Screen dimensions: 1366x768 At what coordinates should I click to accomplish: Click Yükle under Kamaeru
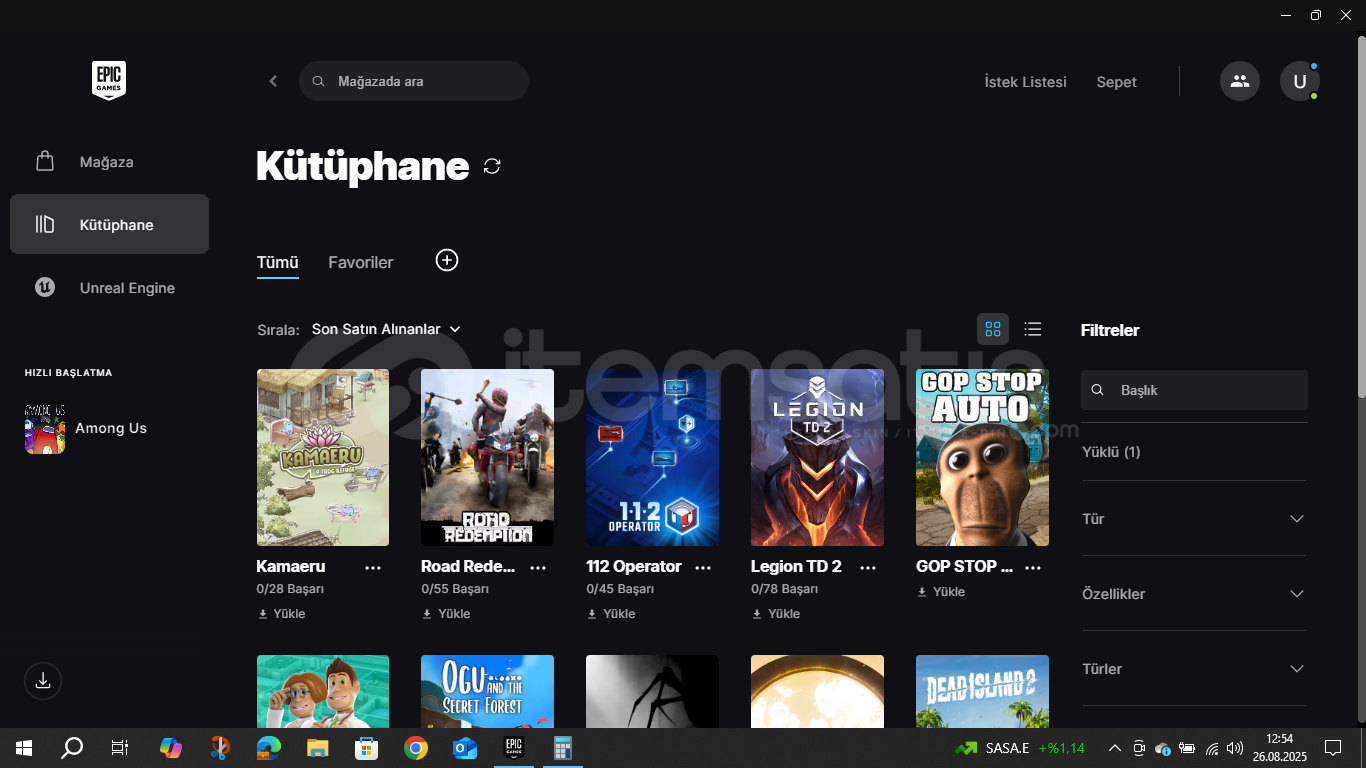click(281, 614)
